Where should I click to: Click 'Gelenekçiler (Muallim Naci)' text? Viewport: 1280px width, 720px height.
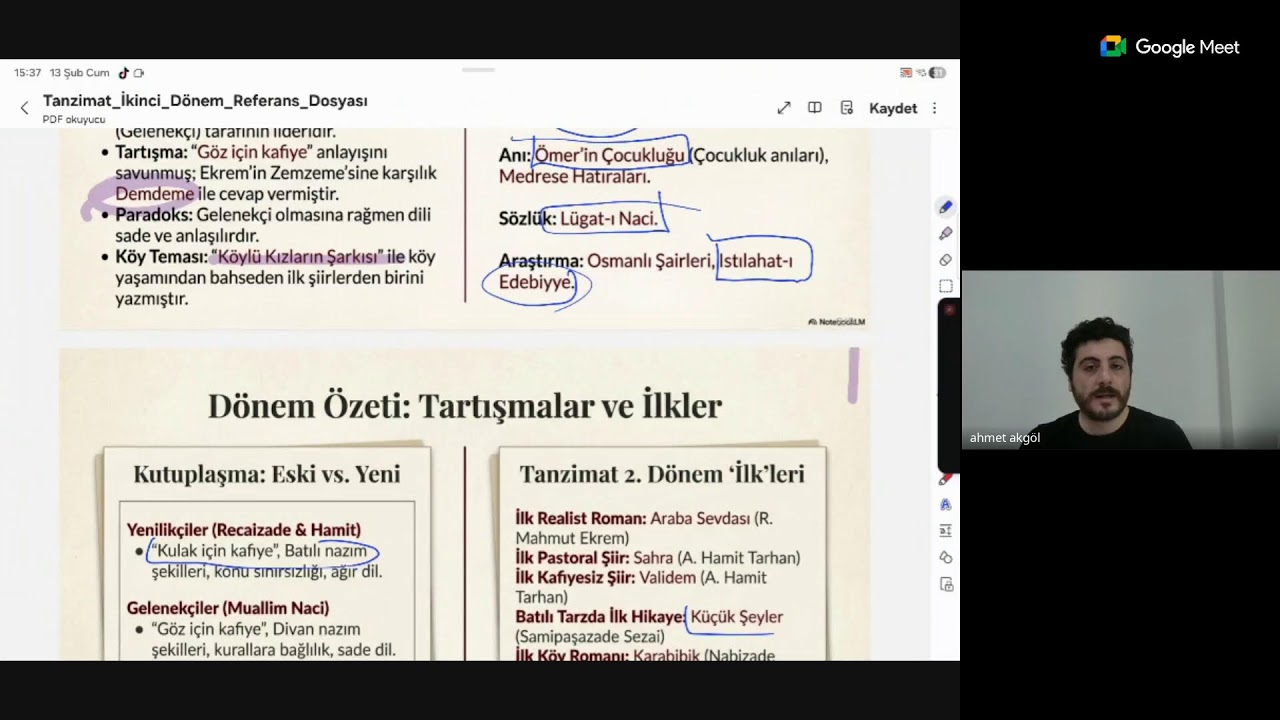228,608
